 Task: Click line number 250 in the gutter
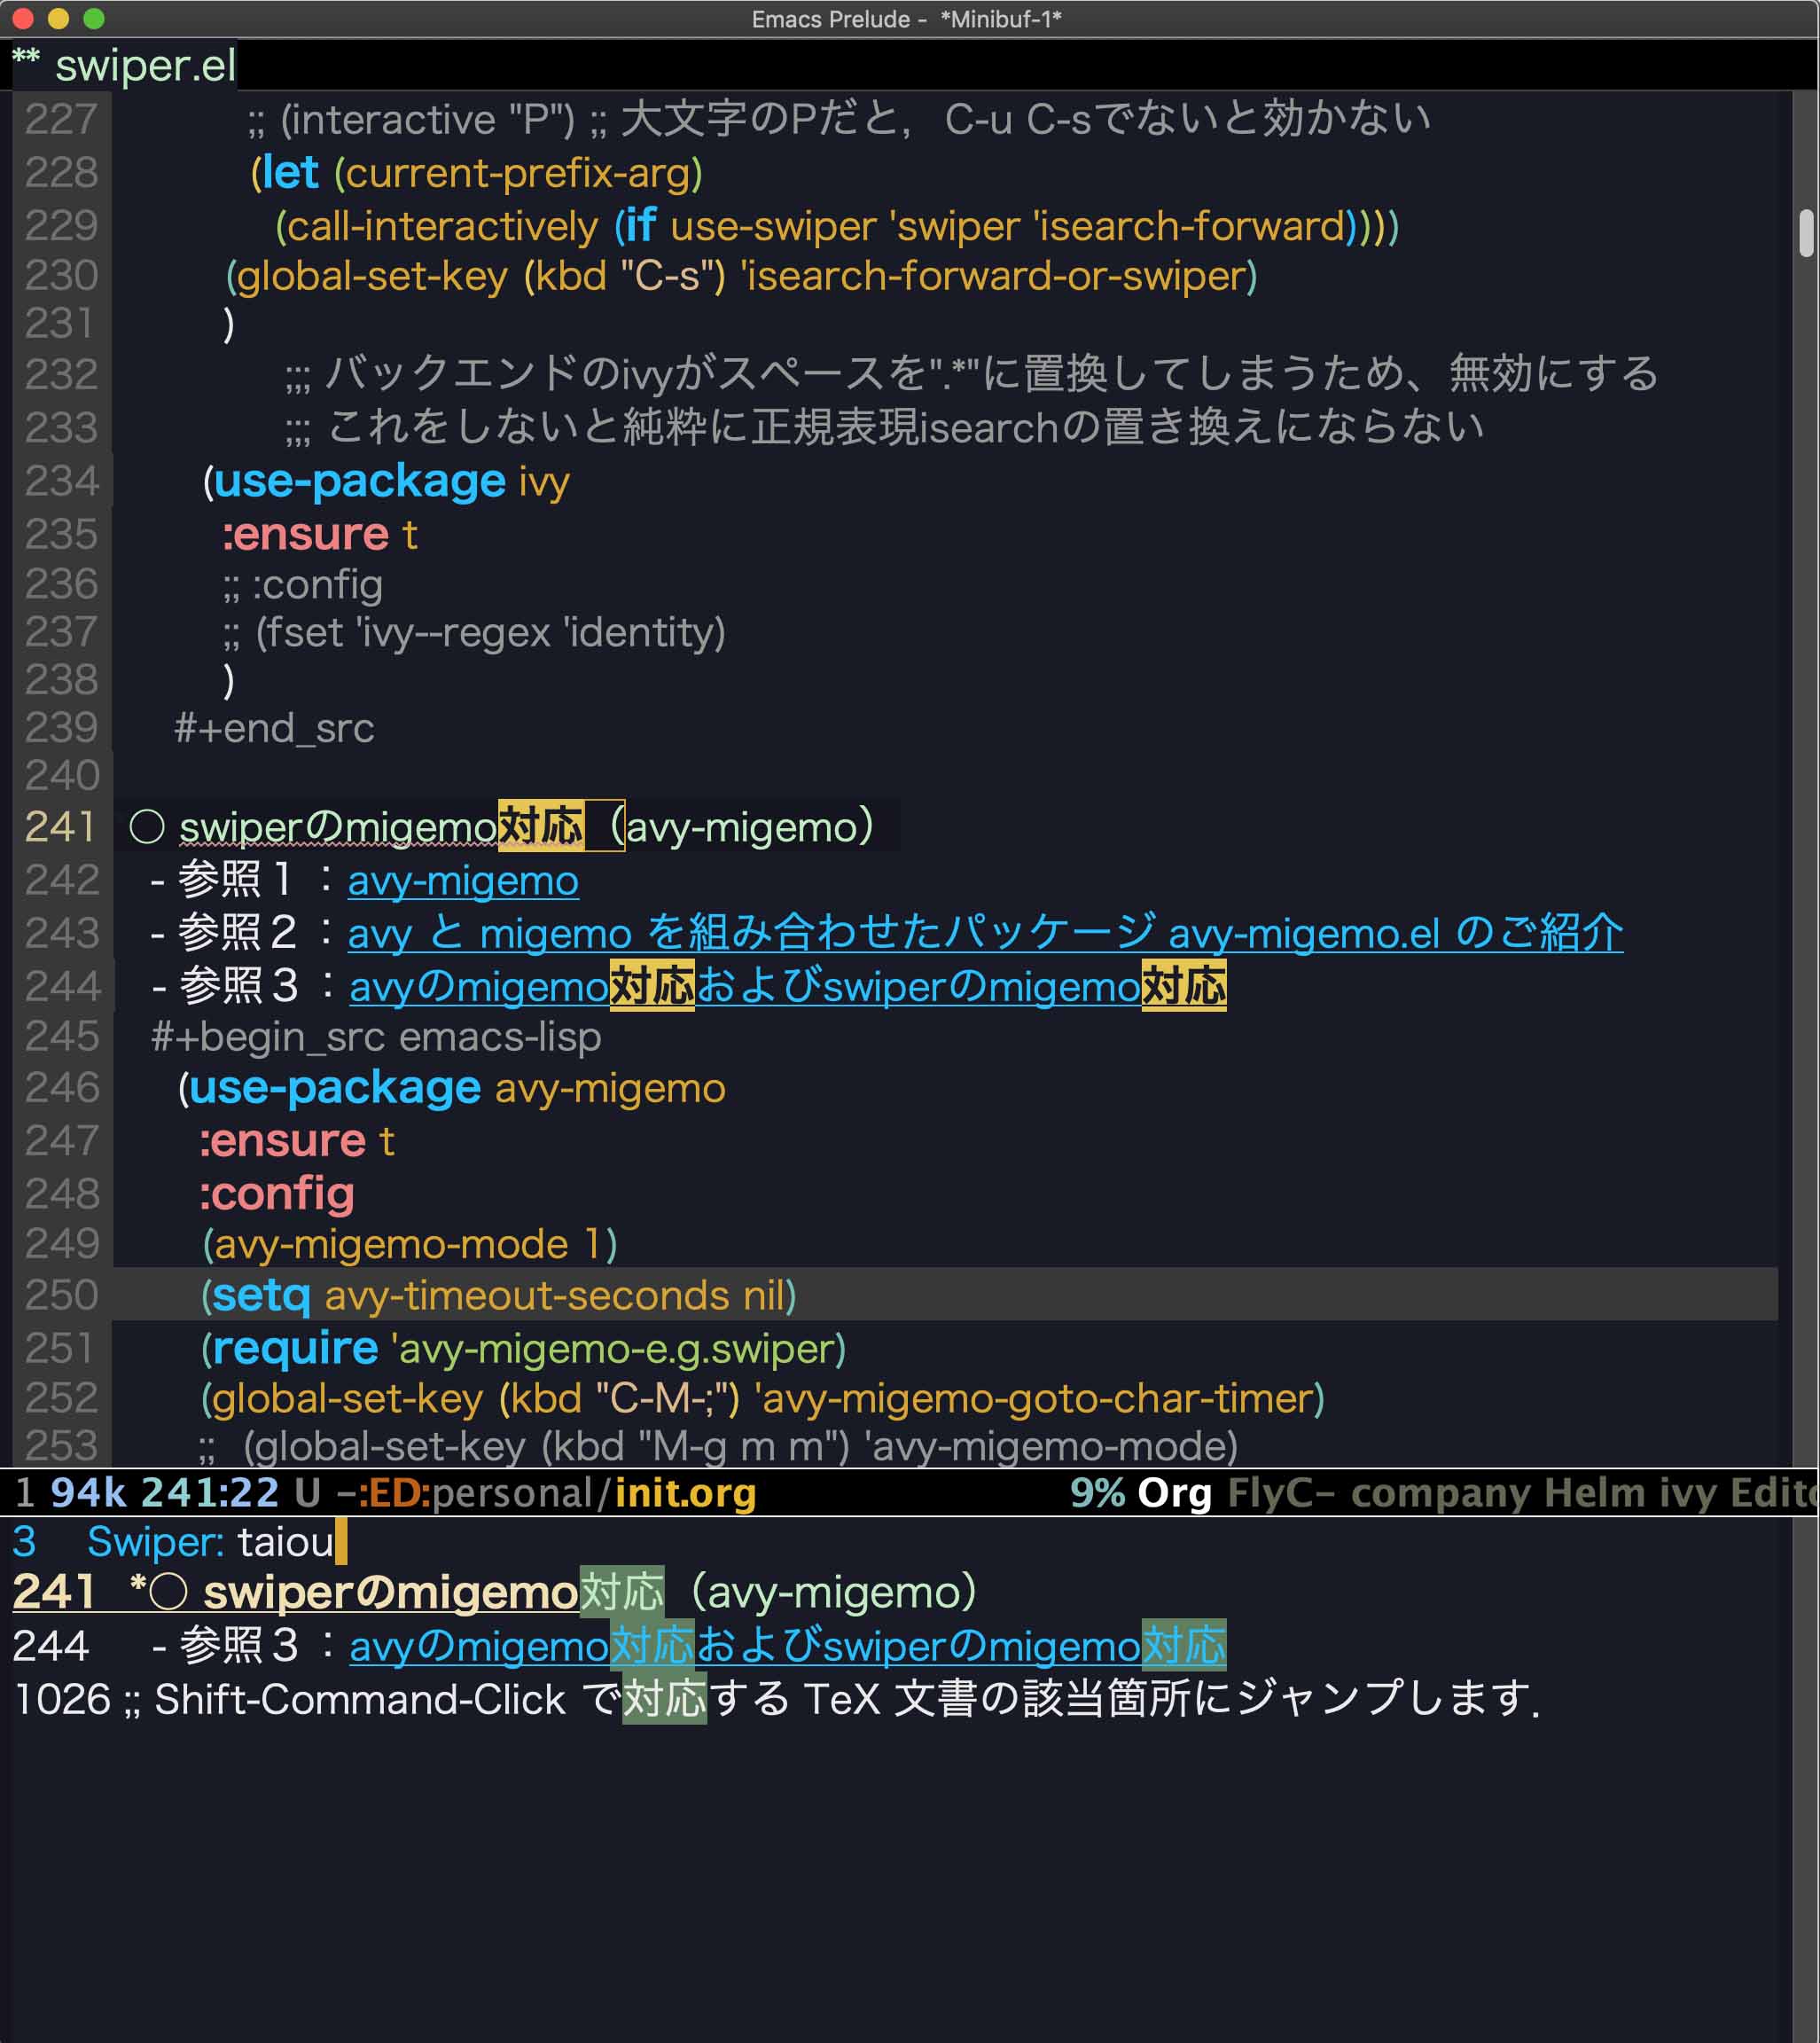click(62, 1295)
